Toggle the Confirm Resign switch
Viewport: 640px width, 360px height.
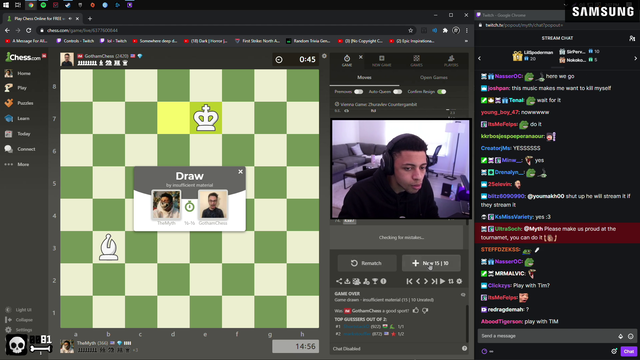(442, 92)
